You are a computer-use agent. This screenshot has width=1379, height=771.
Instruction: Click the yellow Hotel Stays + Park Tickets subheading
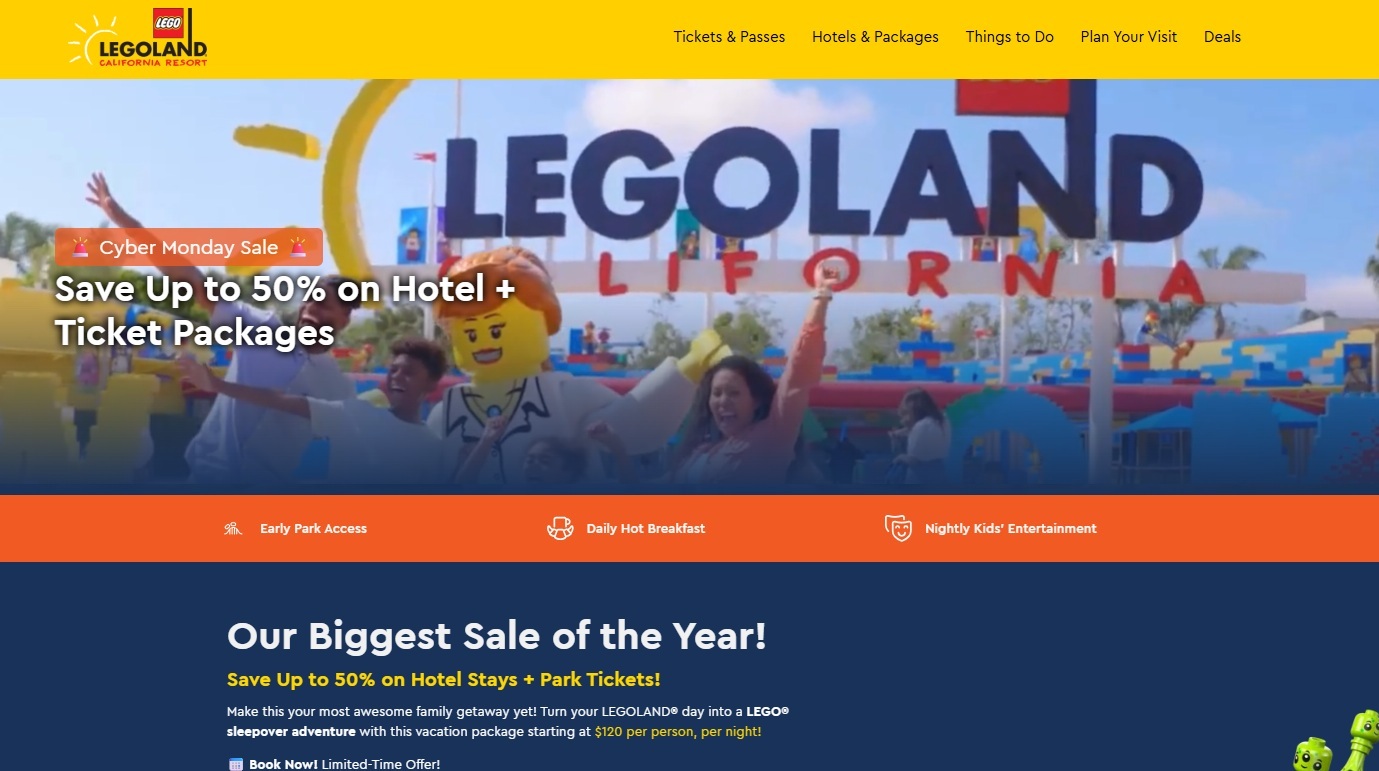(x=443, y=680)
